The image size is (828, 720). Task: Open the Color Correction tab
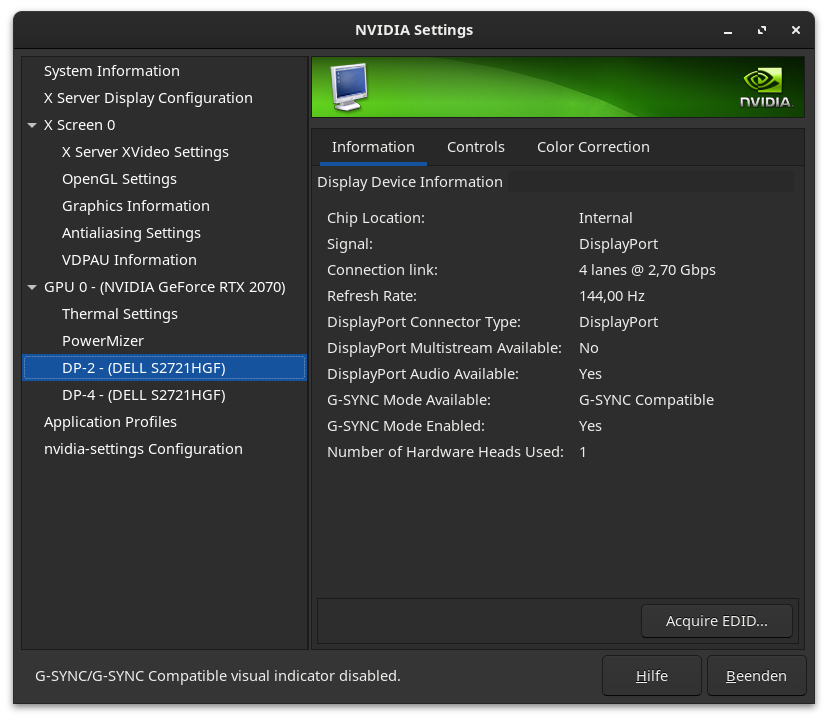pyautogui.click(x=593, y=147)
